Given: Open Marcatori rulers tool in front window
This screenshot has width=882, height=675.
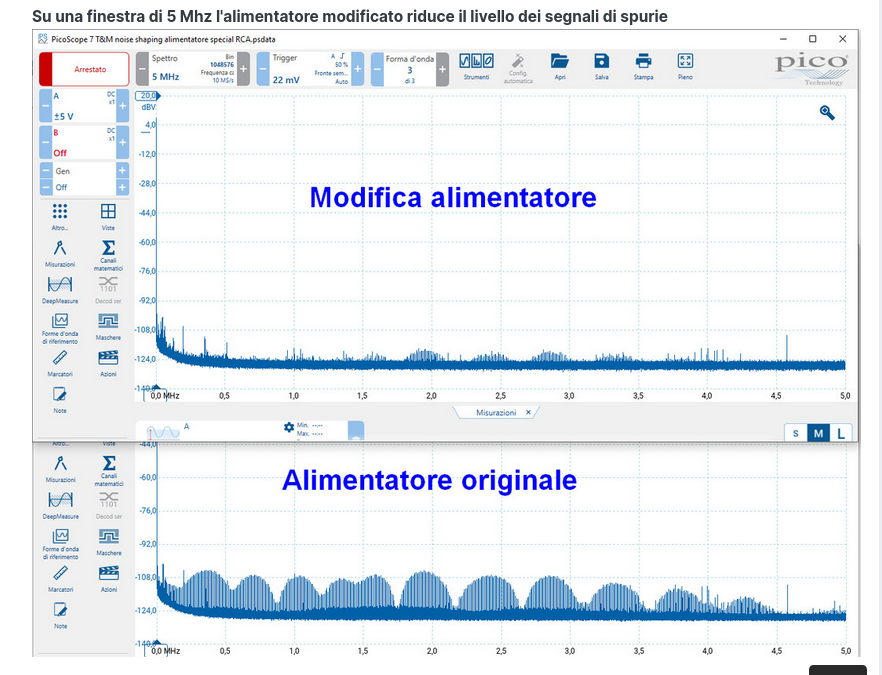Looking at the screenshot, I should pos(60,363).
